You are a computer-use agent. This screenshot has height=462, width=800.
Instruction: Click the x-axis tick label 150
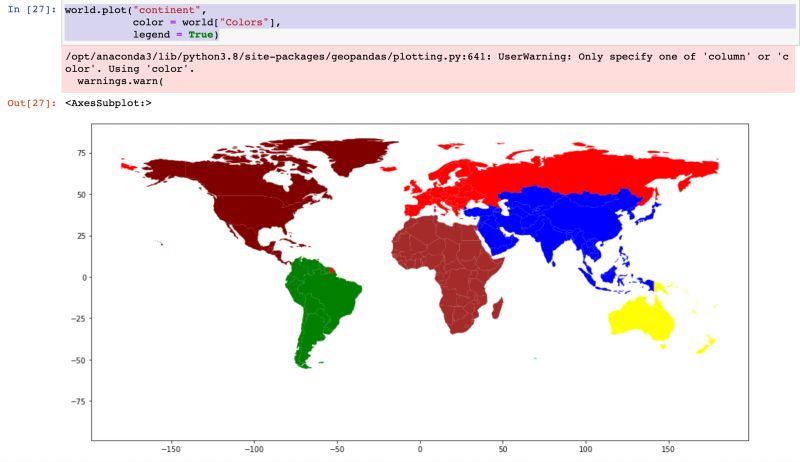pyautogui.click(x=668, y=449)
